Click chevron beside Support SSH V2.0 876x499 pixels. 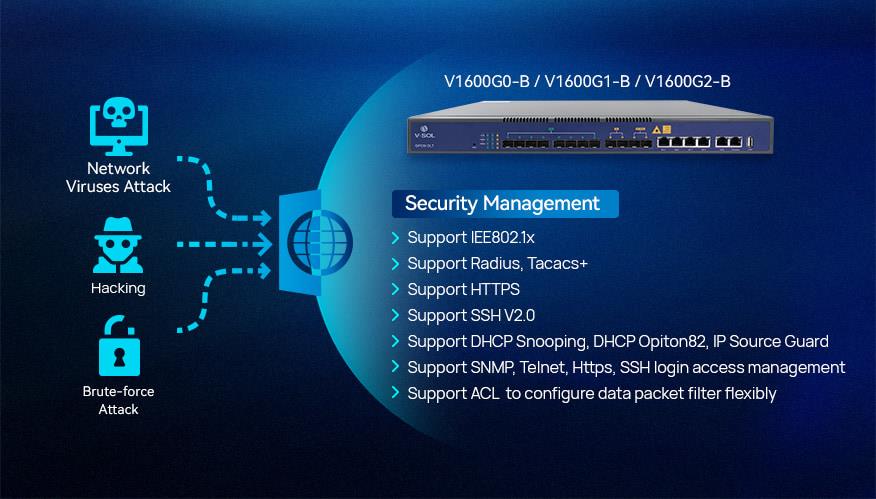tap(396, 316)
